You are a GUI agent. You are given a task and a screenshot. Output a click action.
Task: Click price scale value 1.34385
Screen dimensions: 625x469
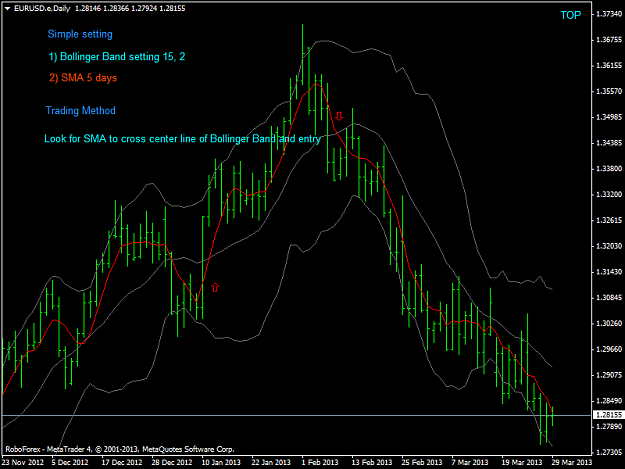pos(609,143)
